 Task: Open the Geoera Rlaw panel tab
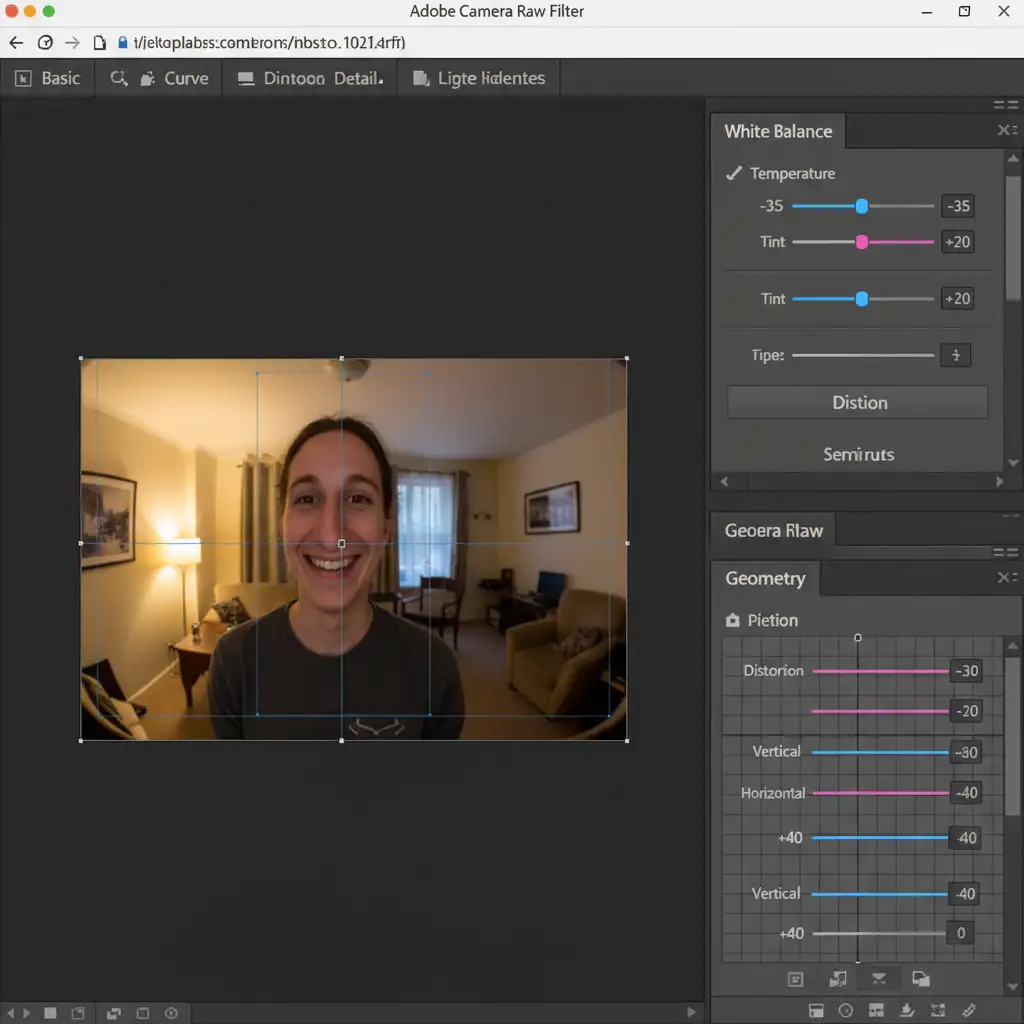(x=773, y=530)
